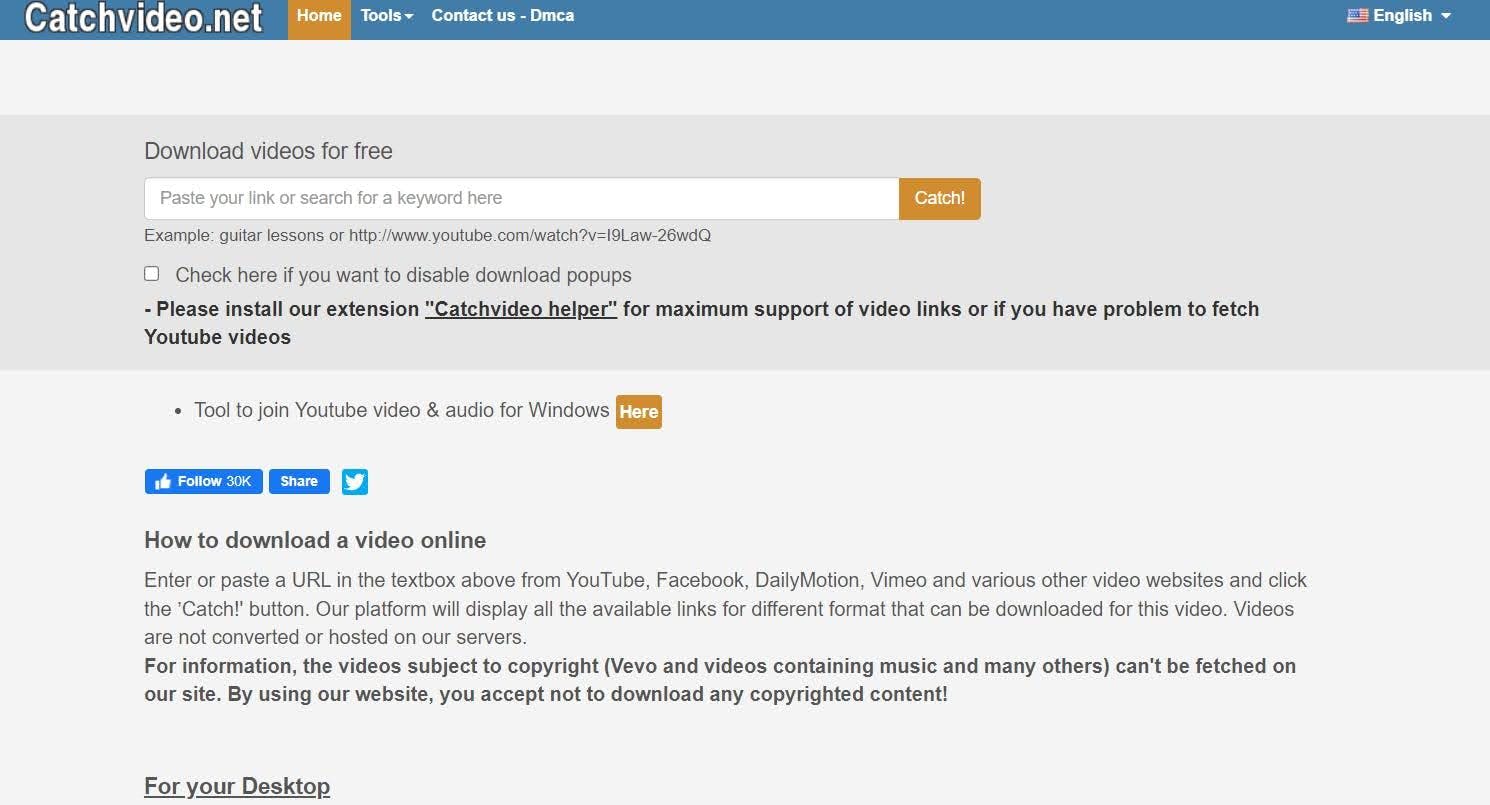Expand the Tools dropdown menu
Image resolution: width=1490 pixels, height=805 pixels.
(387, 16)
